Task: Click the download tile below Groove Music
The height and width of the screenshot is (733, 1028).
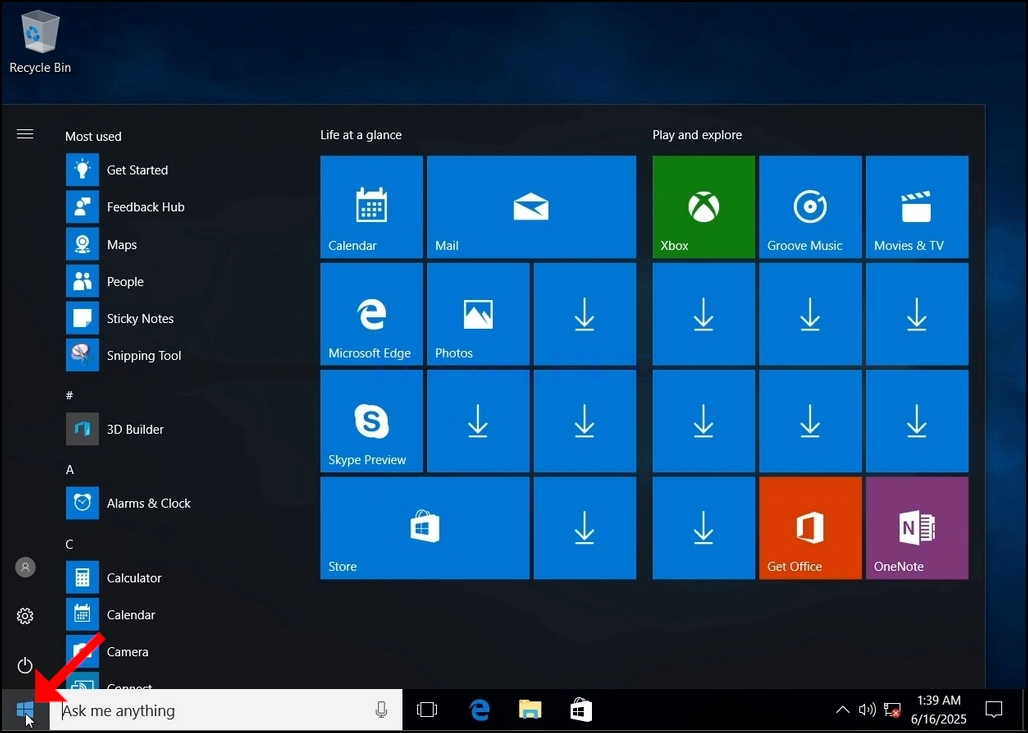Action: (x=810, y=314)
